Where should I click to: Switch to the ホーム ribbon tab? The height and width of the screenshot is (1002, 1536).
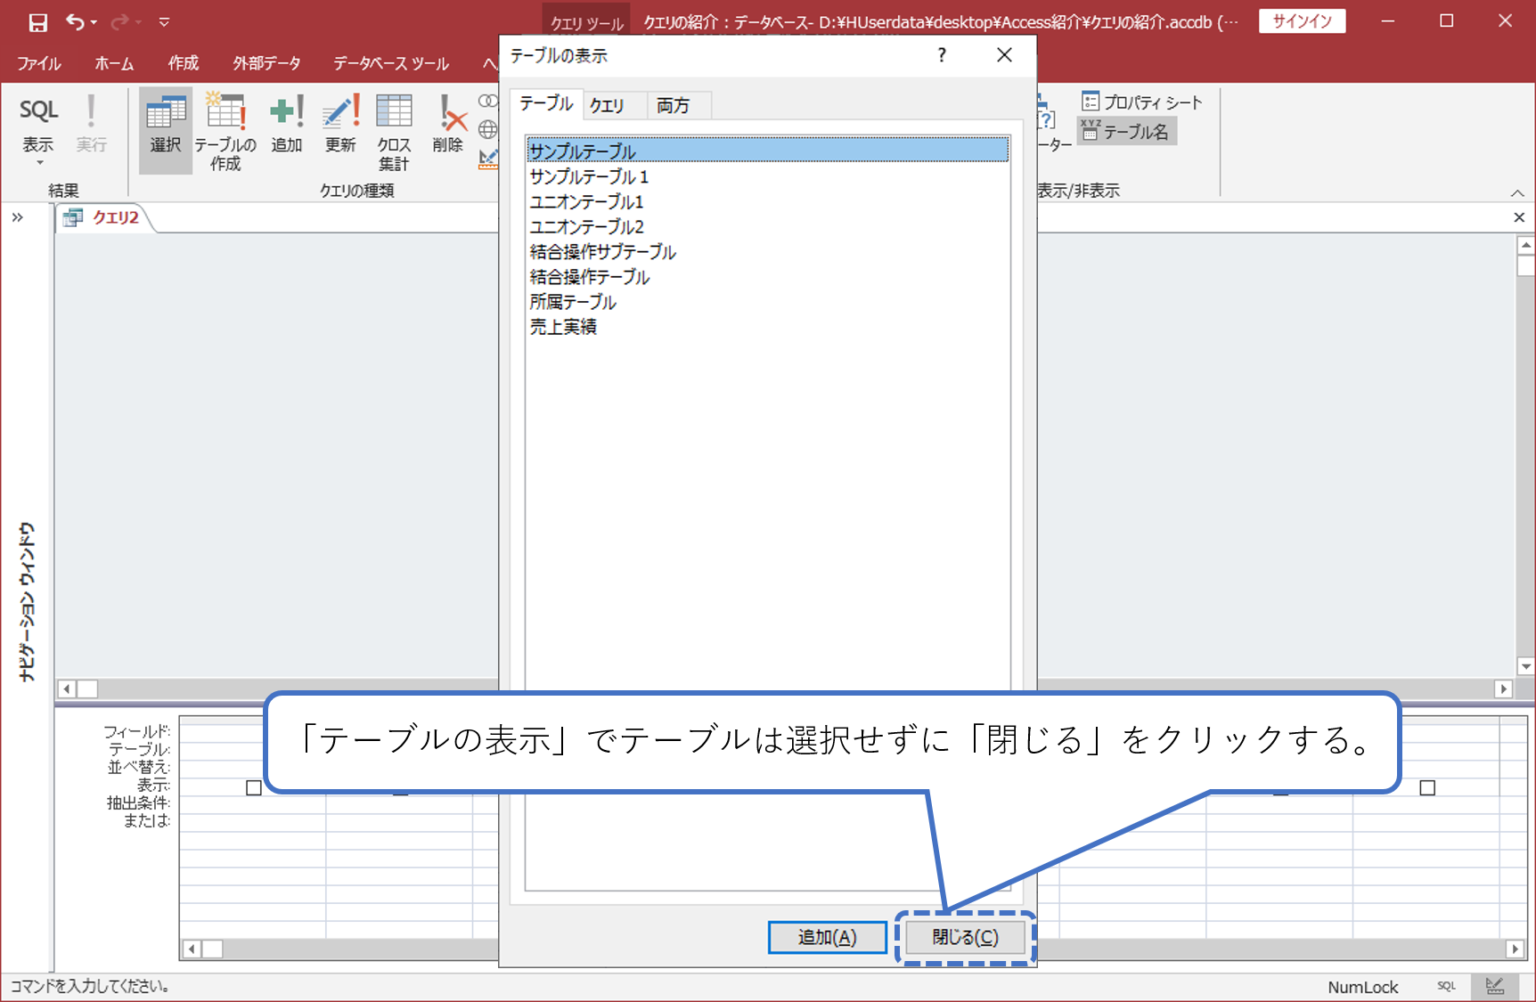[x=114, y=63]
